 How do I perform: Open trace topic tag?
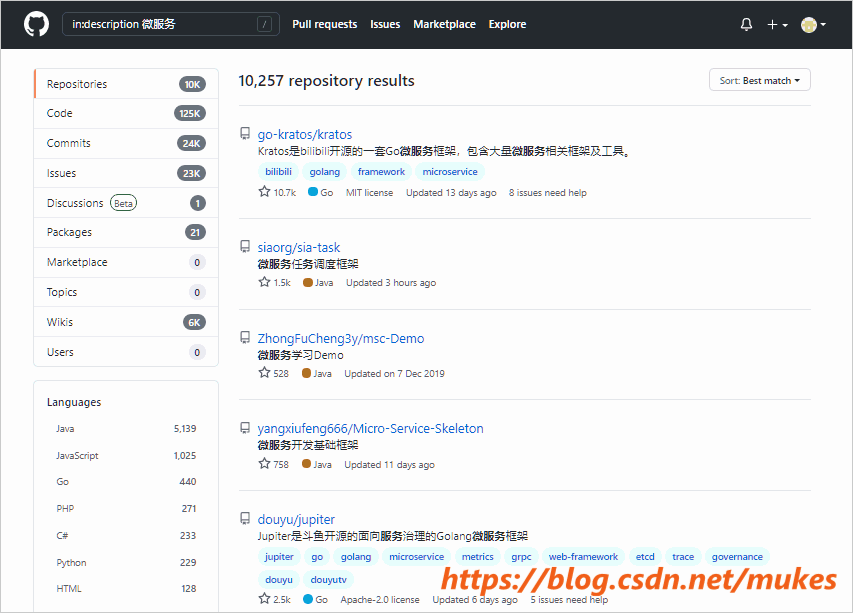click(x=683, y=556)
